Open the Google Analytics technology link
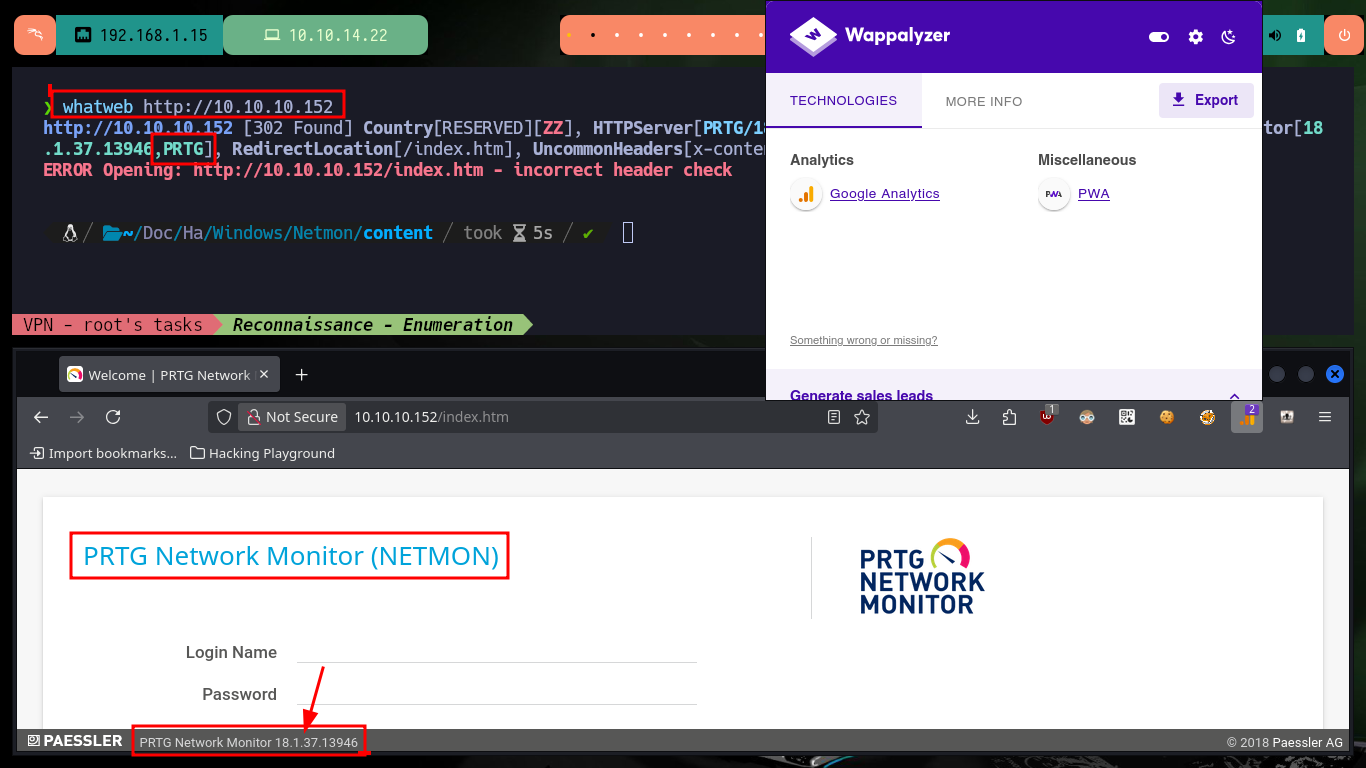Viewport: 1366px width, 768px height. click(884, 194)
